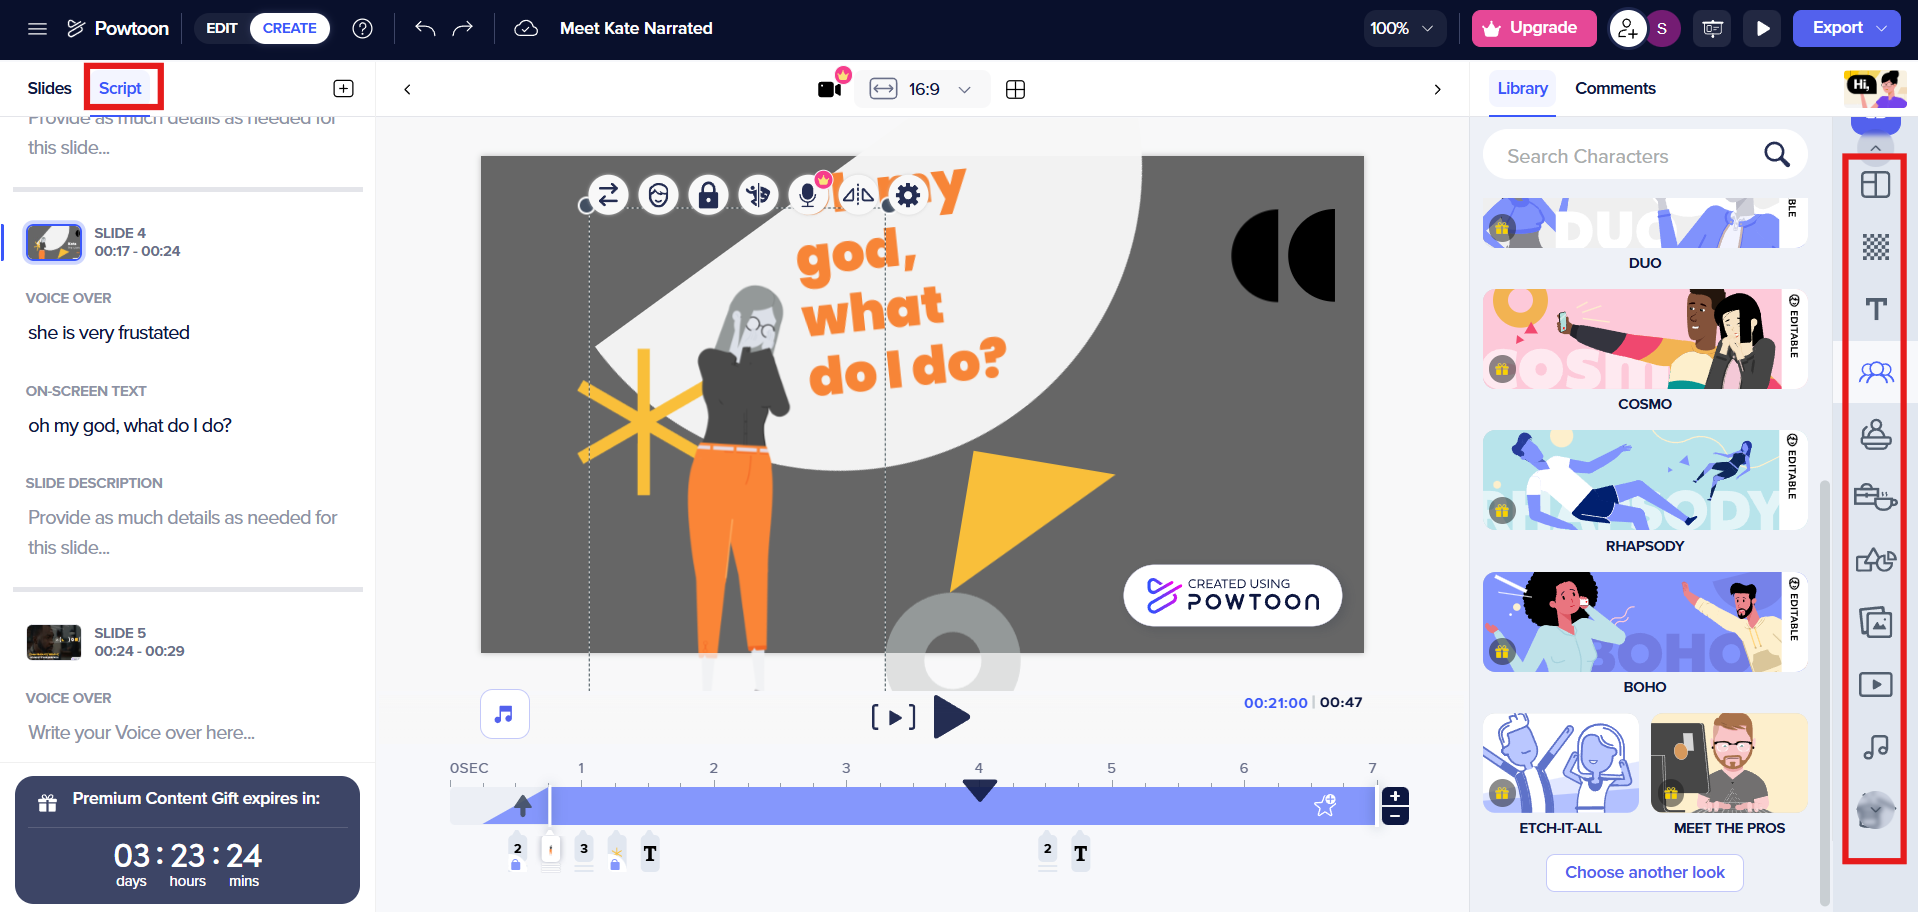Select the Characters library icon
The height and width of the screenshot is (912, 1918).
[1875, 372]
